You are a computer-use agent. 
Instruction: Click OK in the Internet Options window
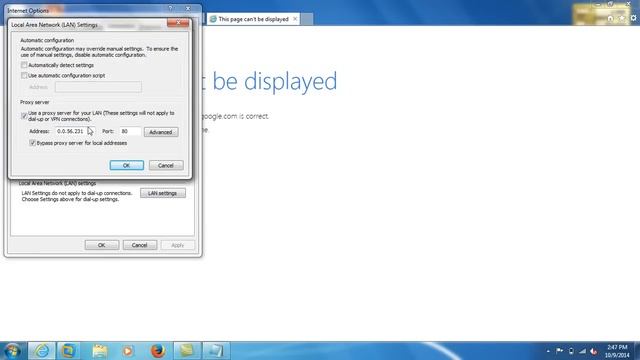click(102, 245)
